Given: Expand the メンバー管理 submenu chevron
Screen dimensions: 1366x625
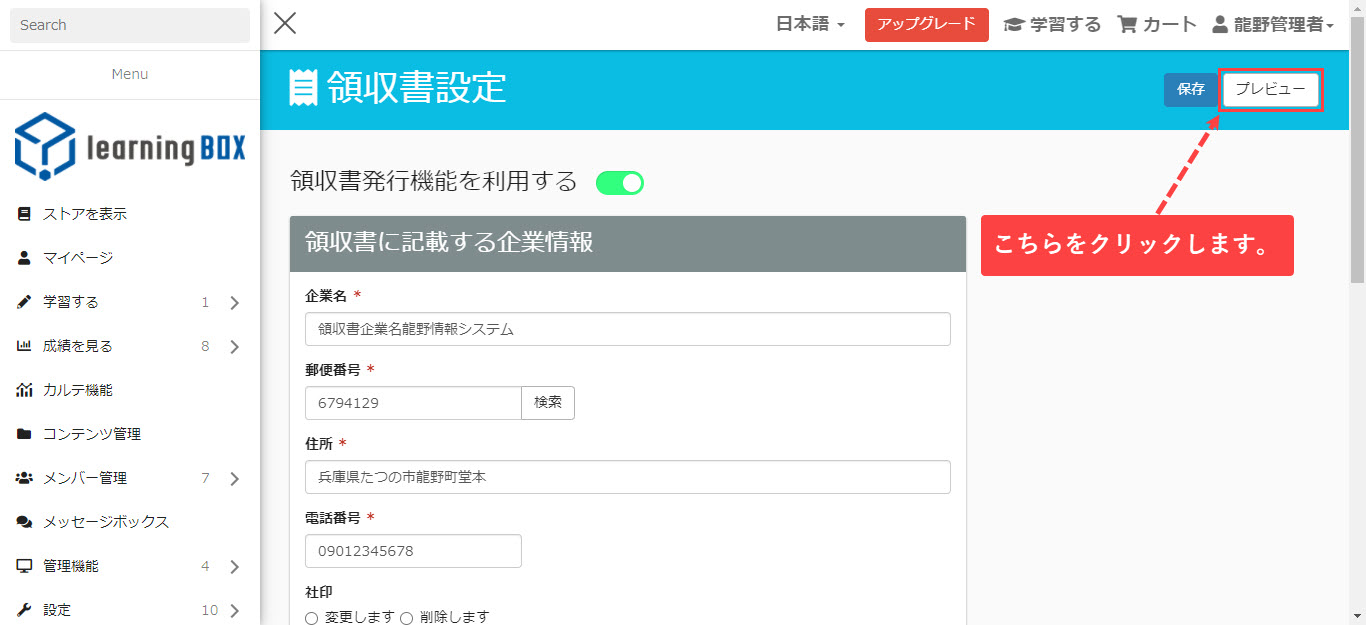Looking at the screenshot, I should [x=235, y=479].
